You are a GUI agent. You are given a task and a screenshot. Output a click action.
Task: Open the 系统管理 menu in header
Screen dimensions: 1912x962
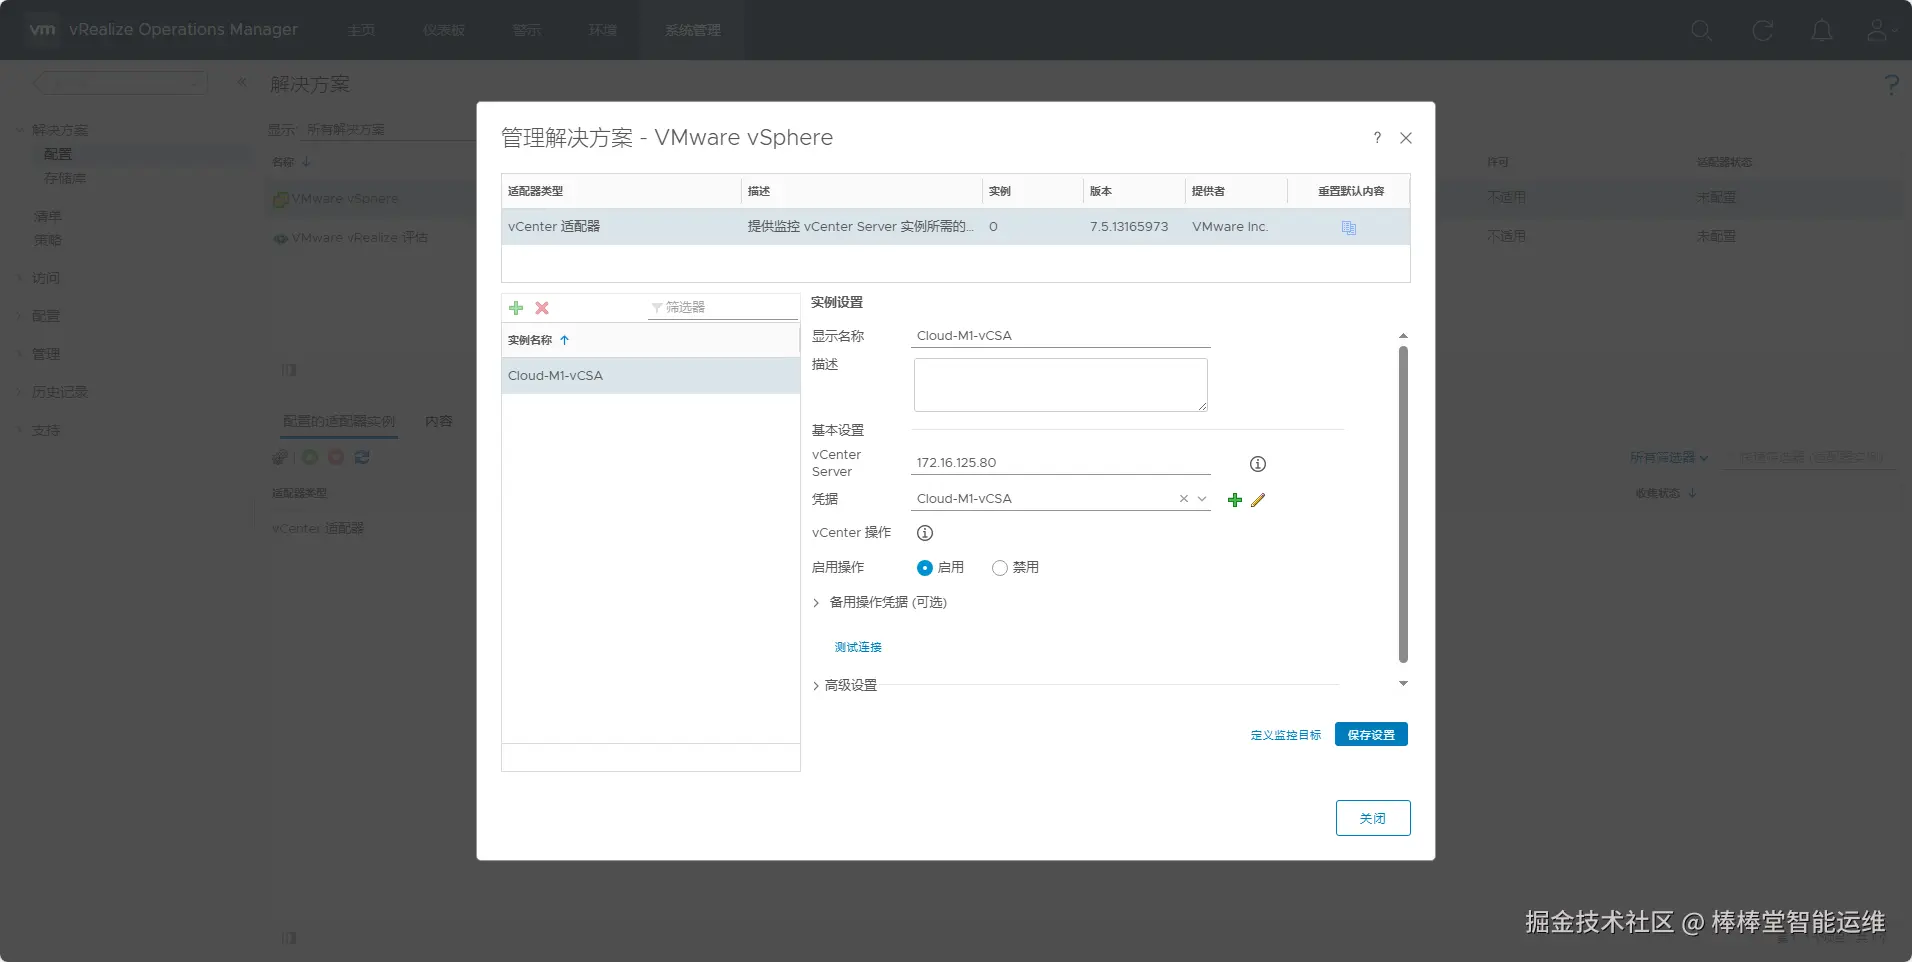coord(693,30)
